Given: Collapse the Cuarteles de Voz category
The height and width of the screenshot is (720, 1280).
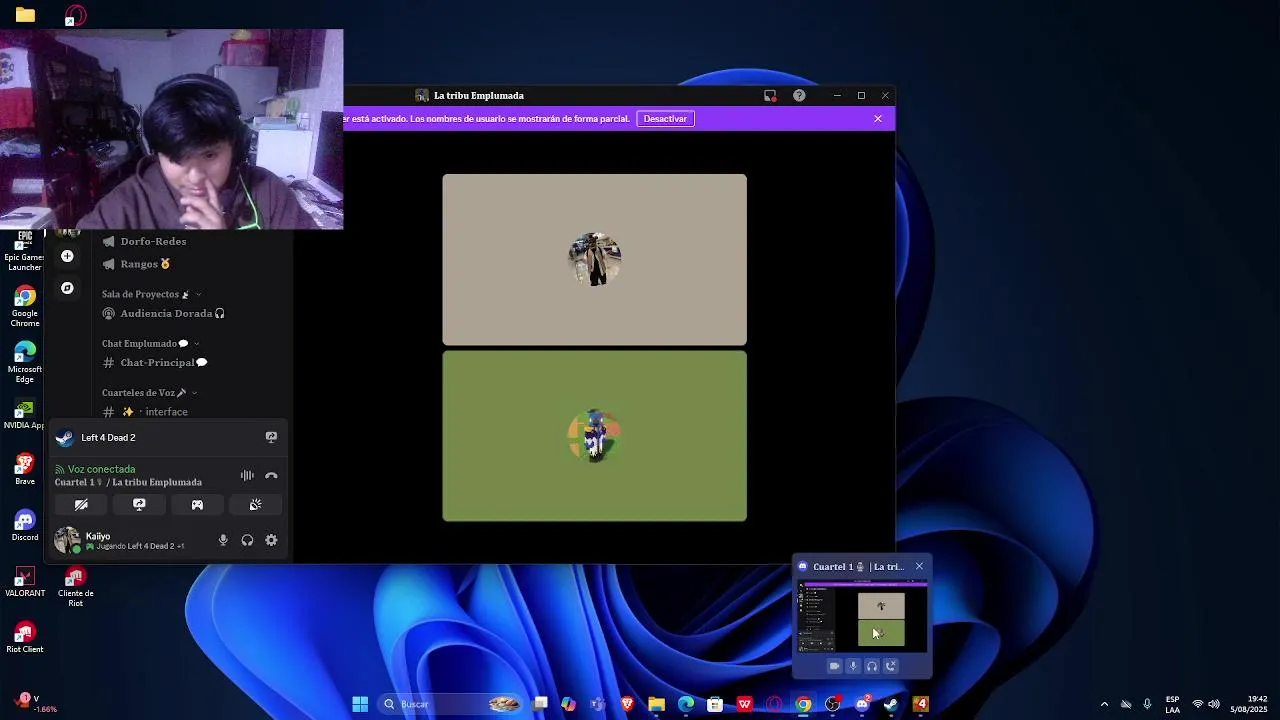Looking at the screenshot, I should (x=149, y=392).
